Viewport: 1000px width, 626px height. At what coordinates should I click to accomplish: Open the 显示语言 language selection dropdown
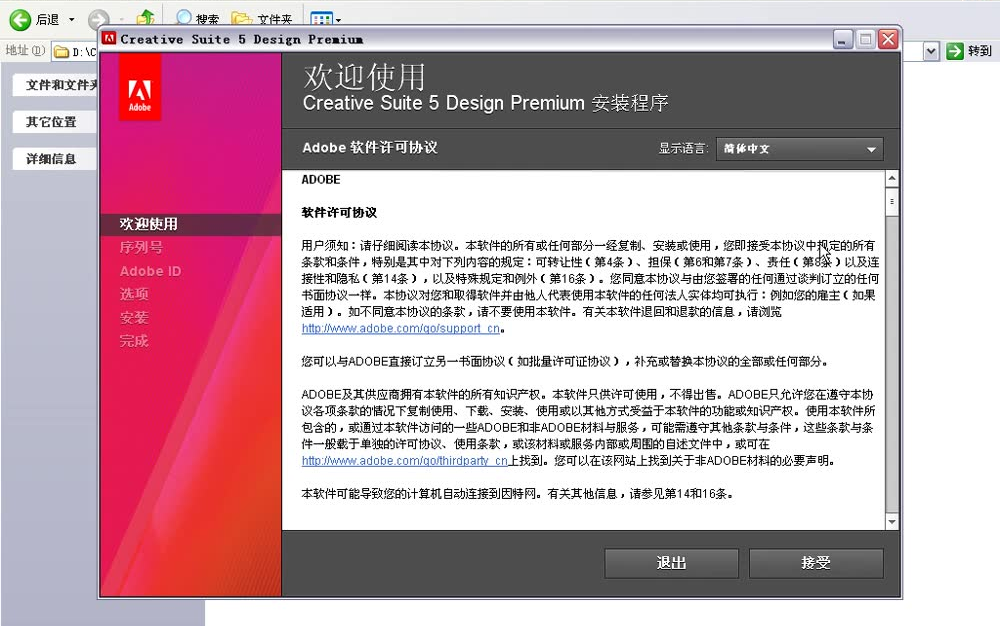(x=799, y=148)
